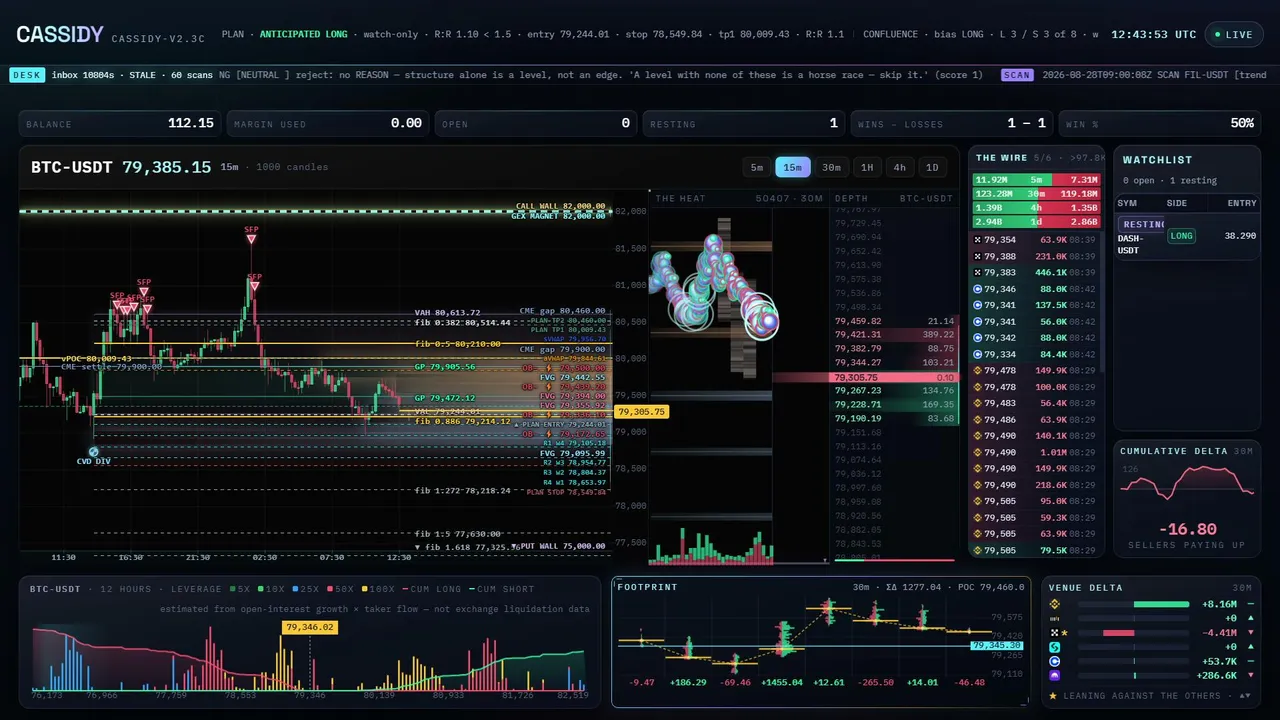This screenshot has width=1280, height=720.
Task: Click the BALANCE 112.15 stat card
Action: click(120, 123)
